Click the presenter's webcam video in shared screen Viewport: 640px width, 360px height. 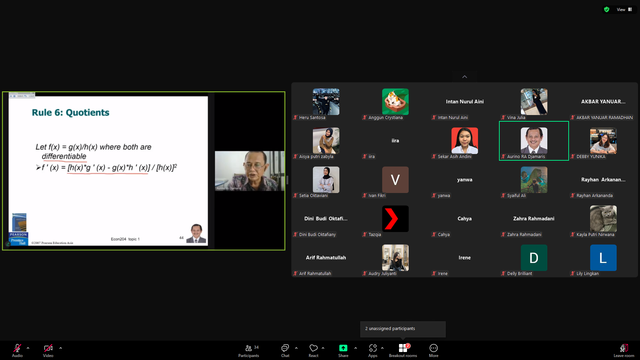point(249,171)
